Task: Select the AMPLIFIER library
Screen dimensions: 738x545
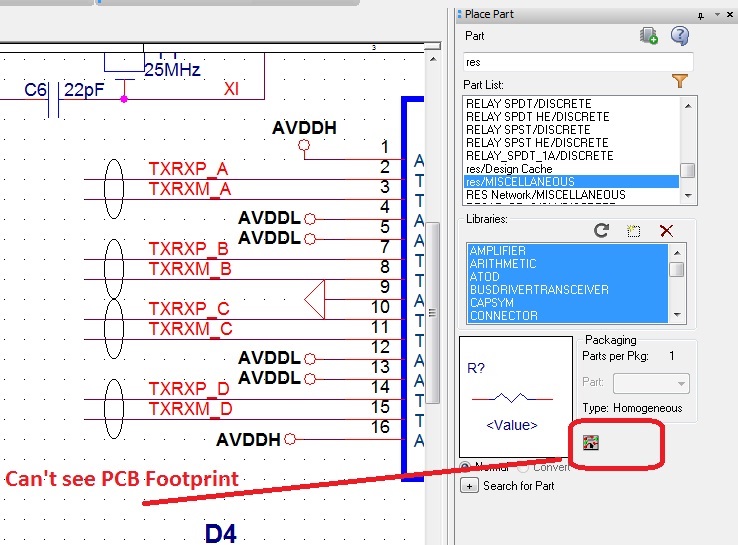Action: pyautogui.click(x=497, y=251)
